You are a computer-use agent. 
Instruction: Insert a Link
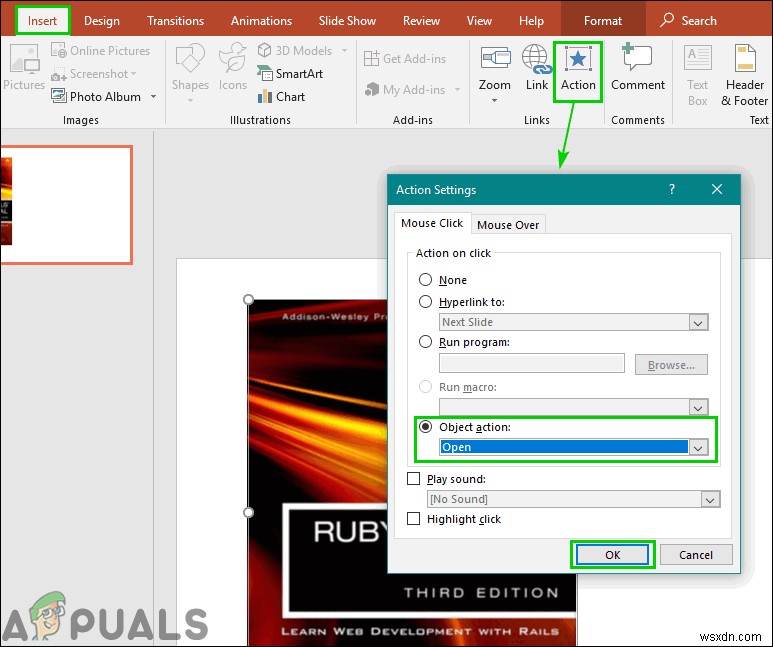536,68
